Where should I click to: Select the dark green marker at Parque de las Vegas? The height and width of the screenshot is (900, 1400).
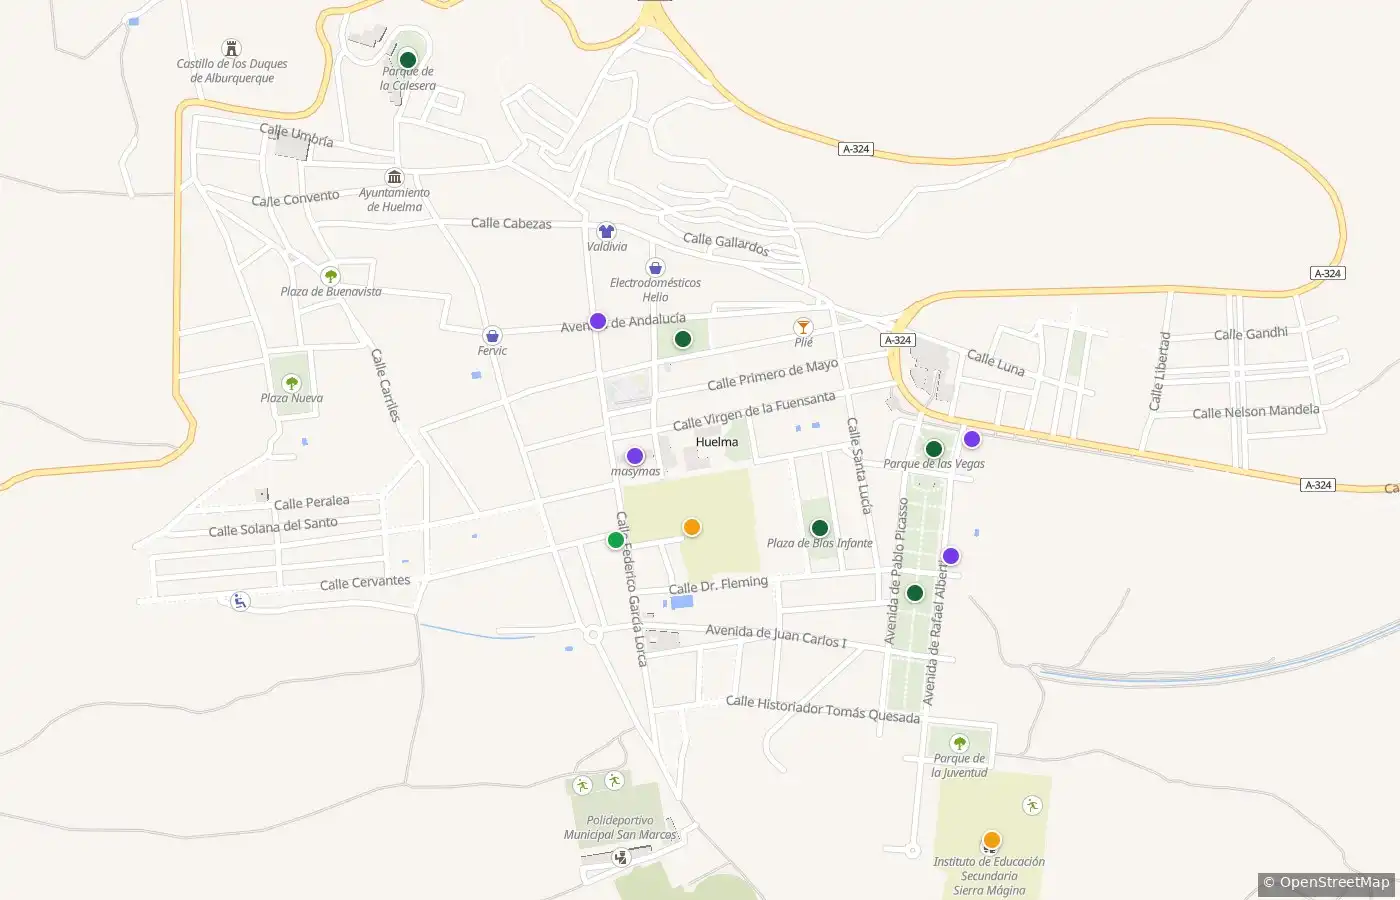934,449
